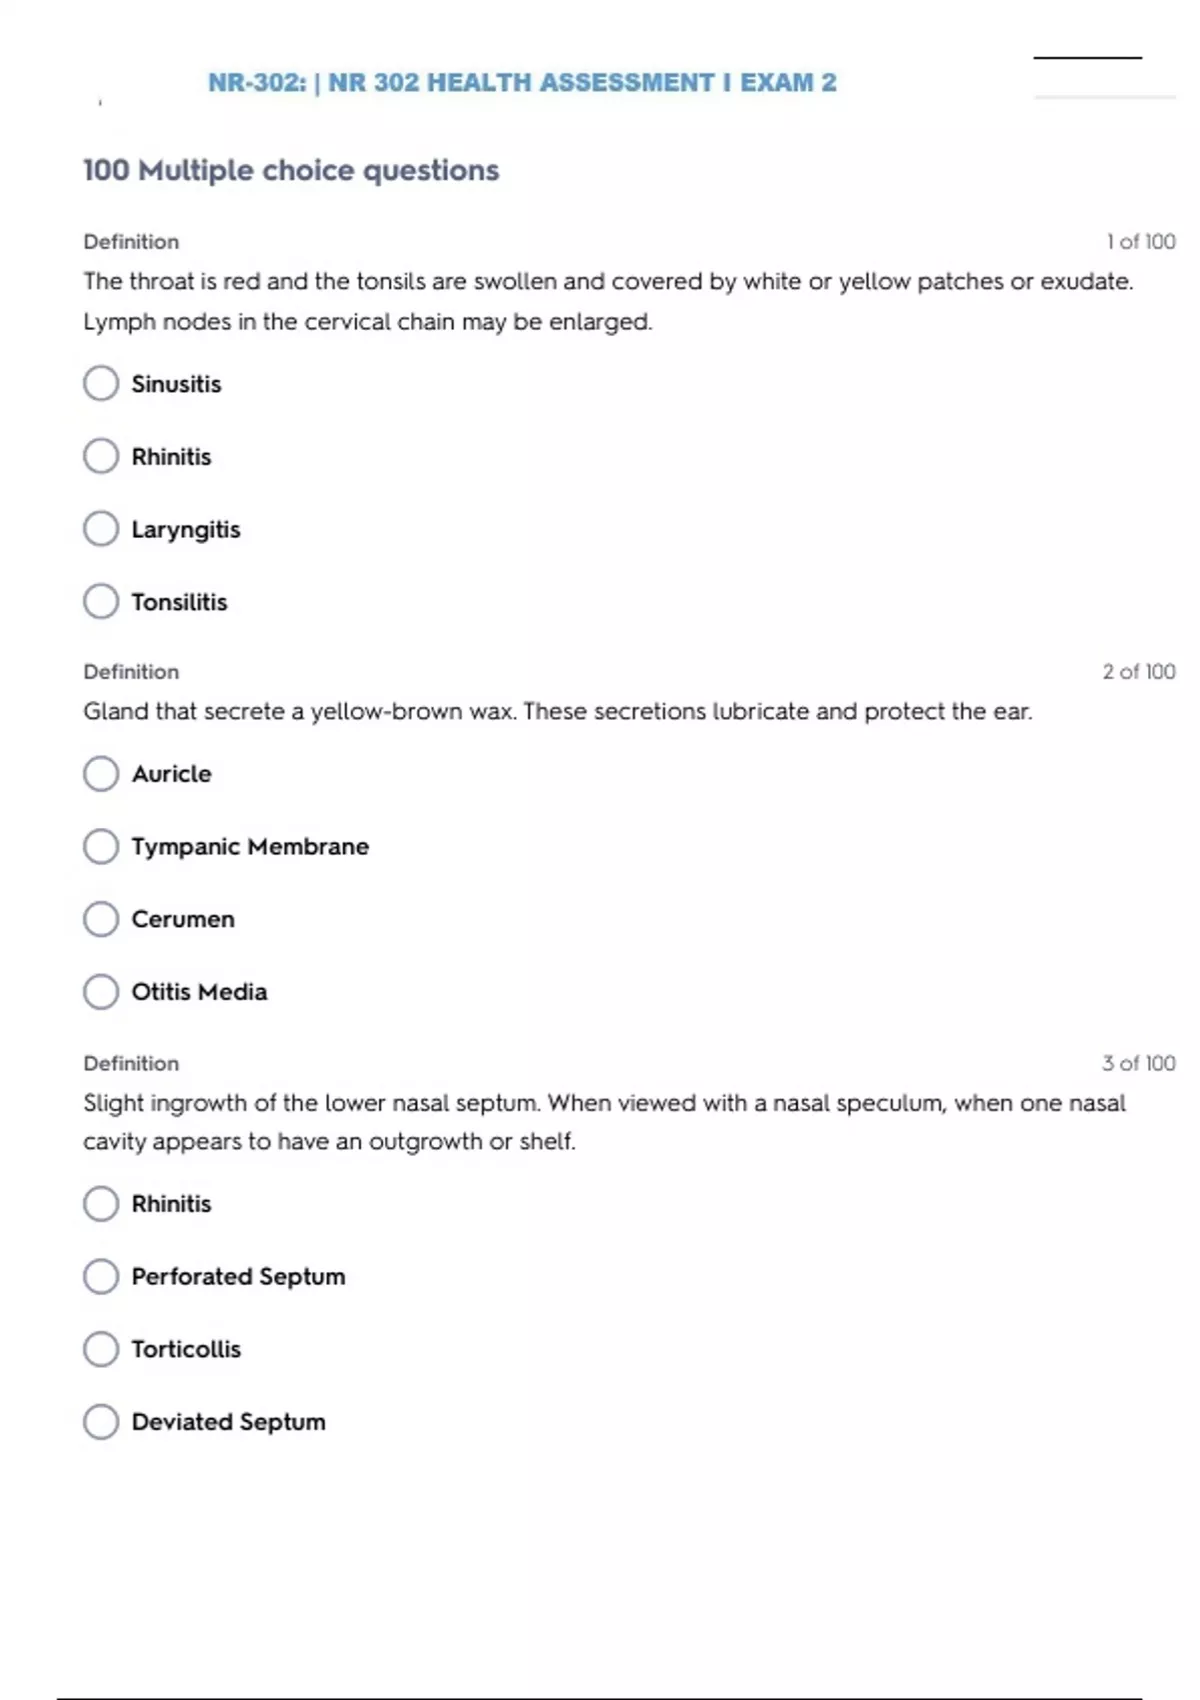Select the Otitis Media option
This screenshot has height=1700, width=1200.
pyautogui.click(x=101, y=991)
